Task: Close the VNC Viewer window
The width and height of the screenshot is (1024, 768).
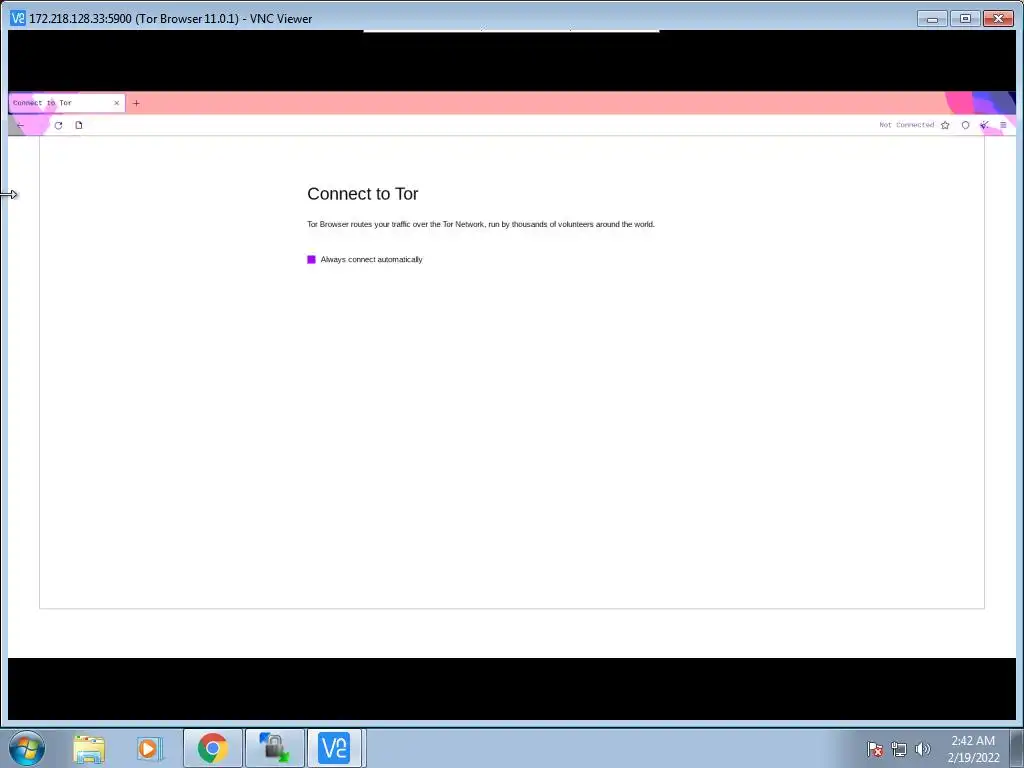Action: [x=999, y=18]
